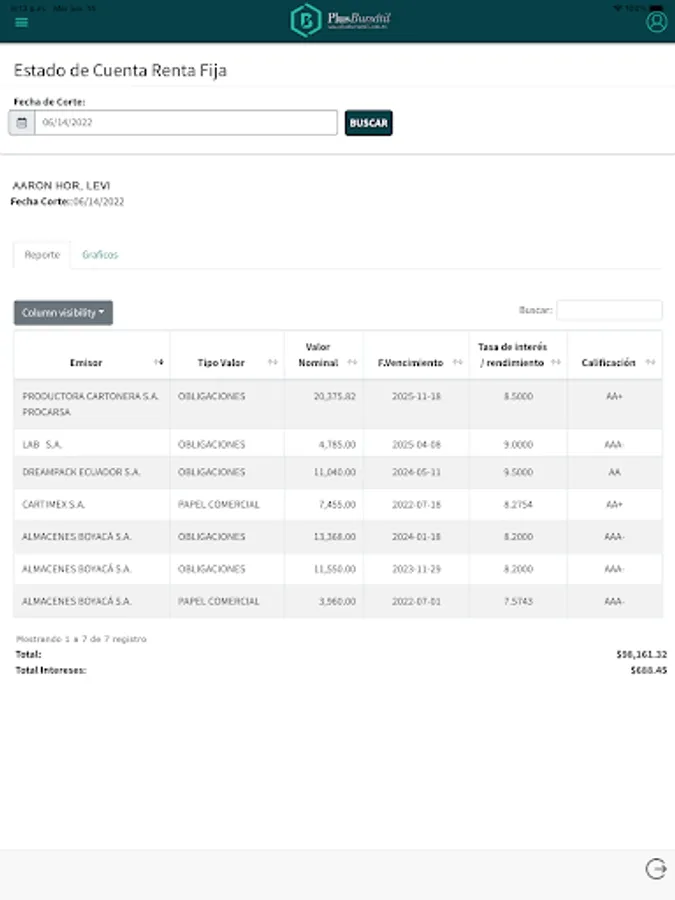Click the 9.5000 interest rate
675x900 pixels.
pyautogui.click(x=518, y=472)
